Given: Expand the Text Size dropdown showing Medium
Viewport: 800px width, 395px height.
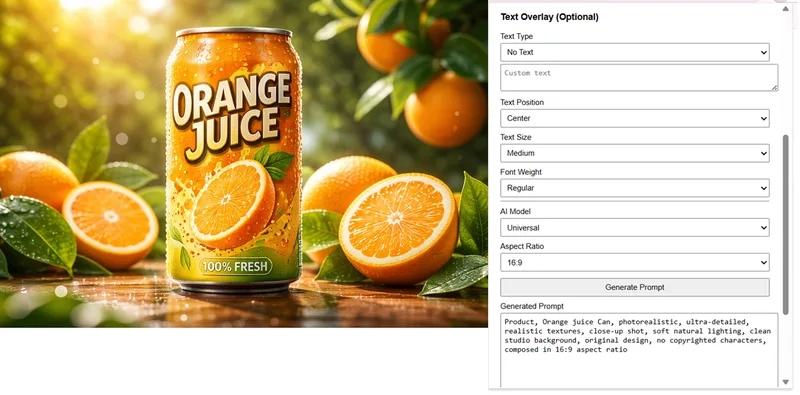Looking at the screenshot, I should (635, 153).
